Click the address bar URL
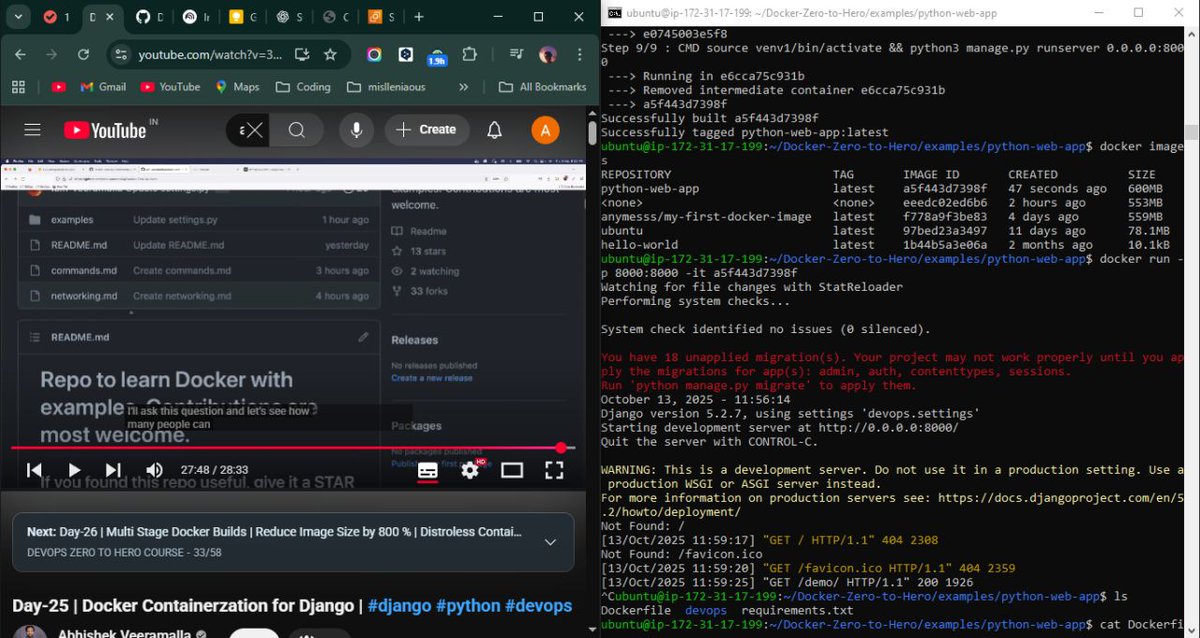This screenshot has height=638, width=1200. [x=210, y=55]
